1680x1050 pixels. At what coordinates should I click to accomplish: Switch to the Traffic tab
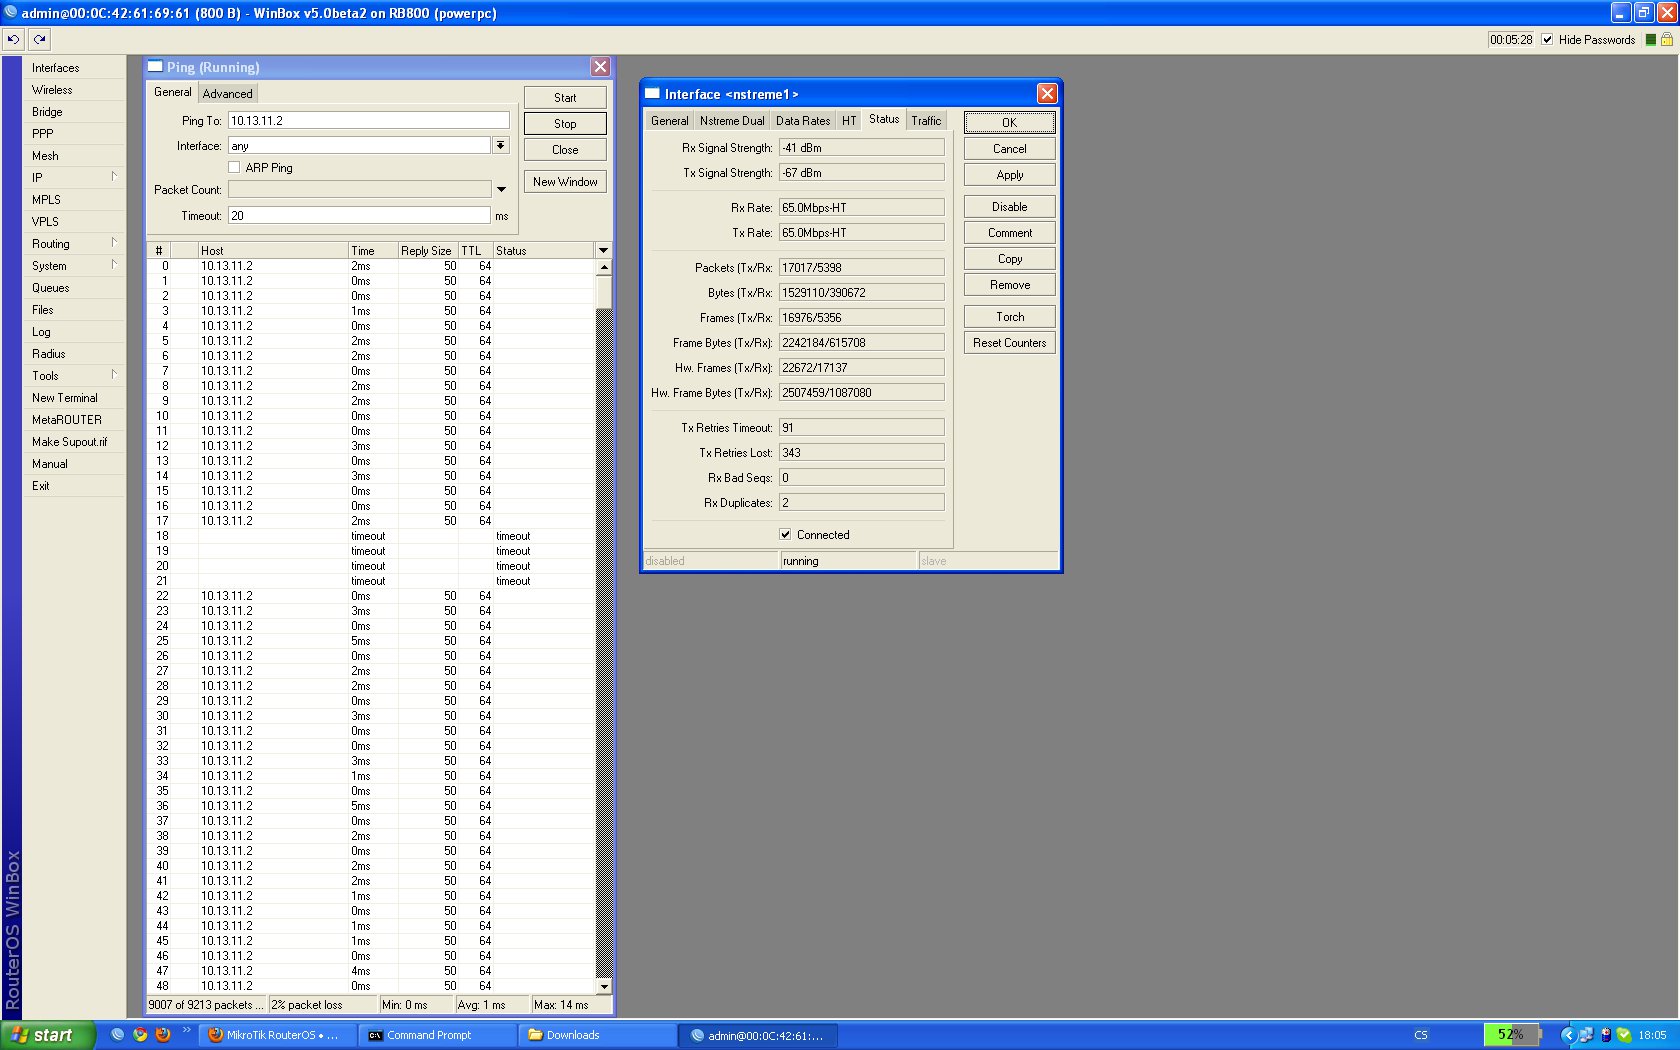tap(926, 121)
